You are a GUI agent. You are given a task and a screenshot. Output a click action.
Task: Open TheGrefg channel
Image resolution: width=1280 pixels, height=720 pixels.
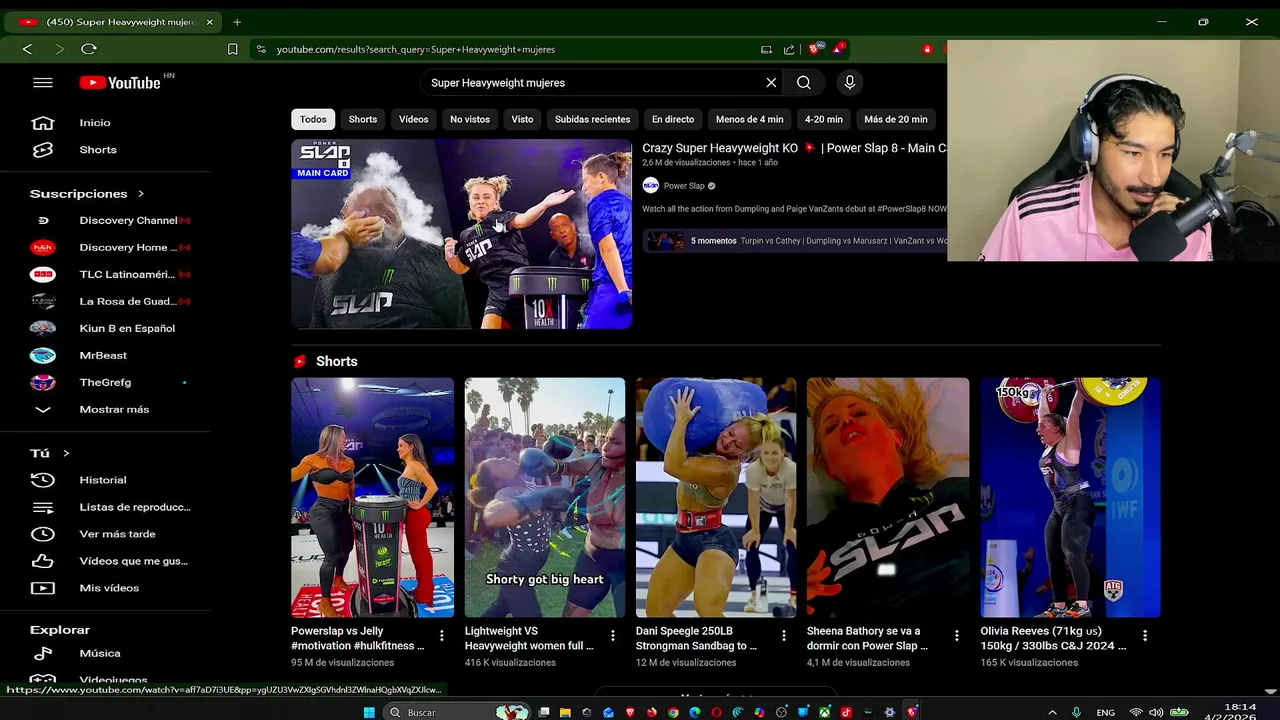tap(105, 382)
